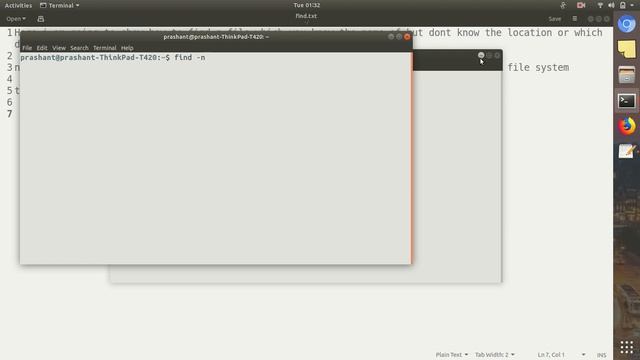
Task: Click the Save button in gedit
Action: point(554,19)
